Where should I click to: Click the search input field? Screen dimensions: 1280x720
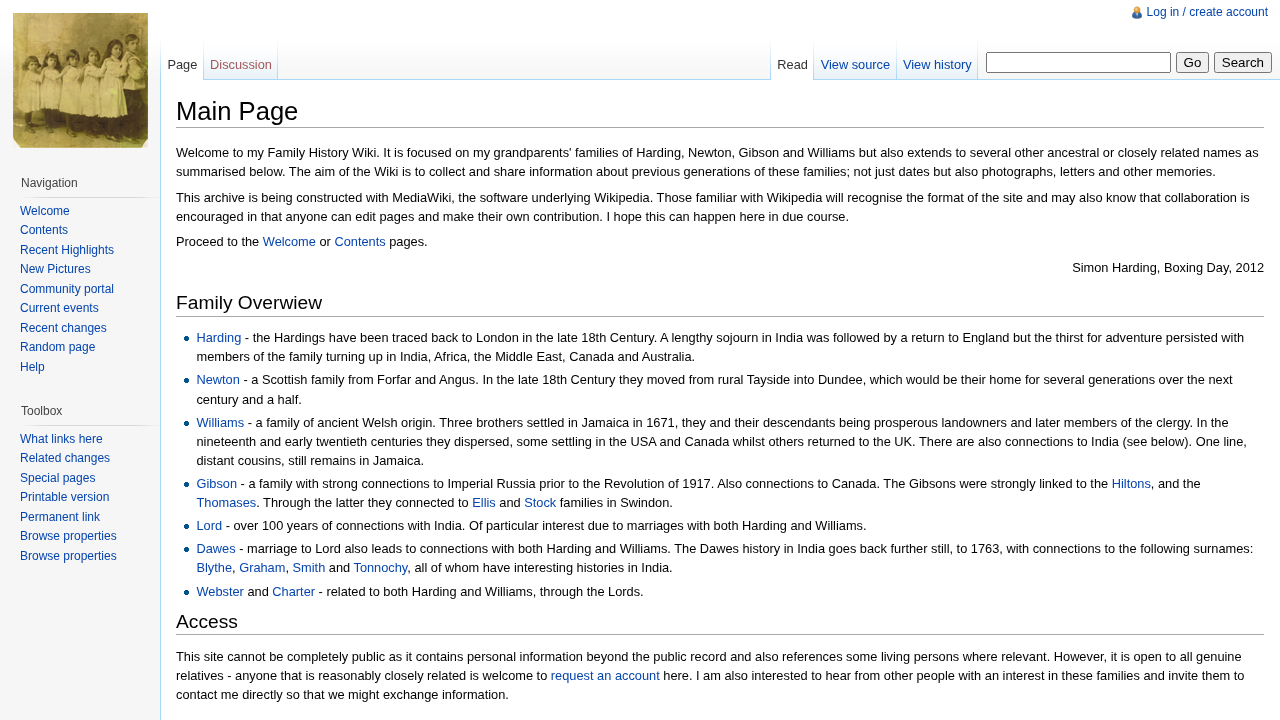coord(1077,63)
